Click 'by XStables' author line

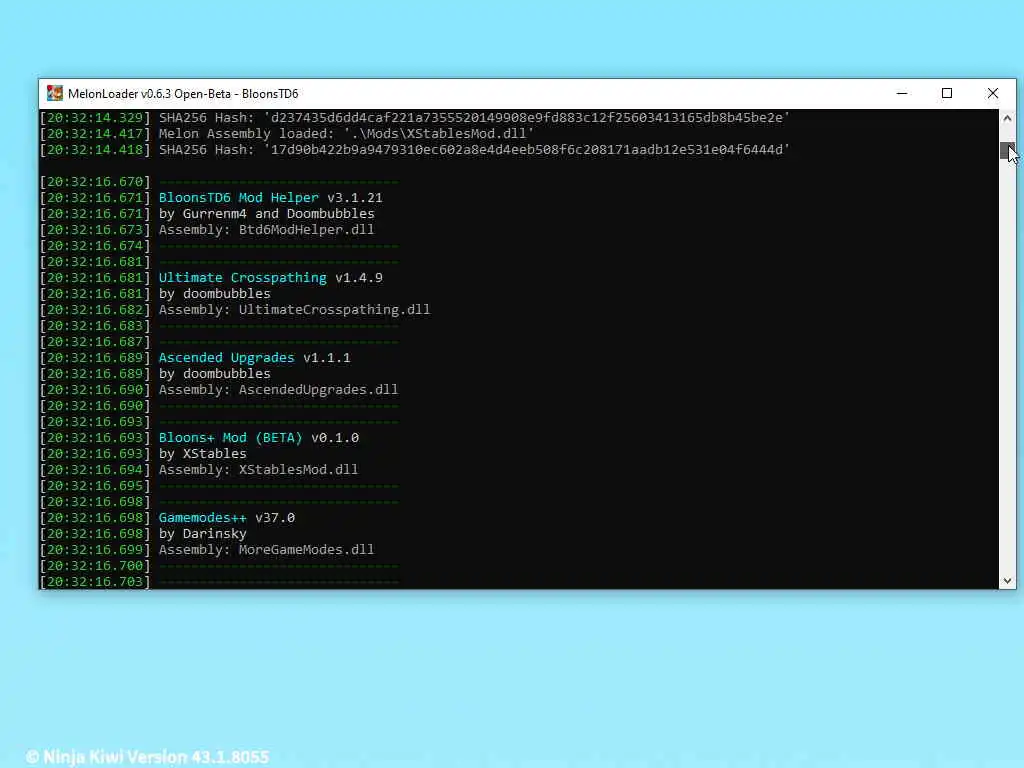click(202, 454)
